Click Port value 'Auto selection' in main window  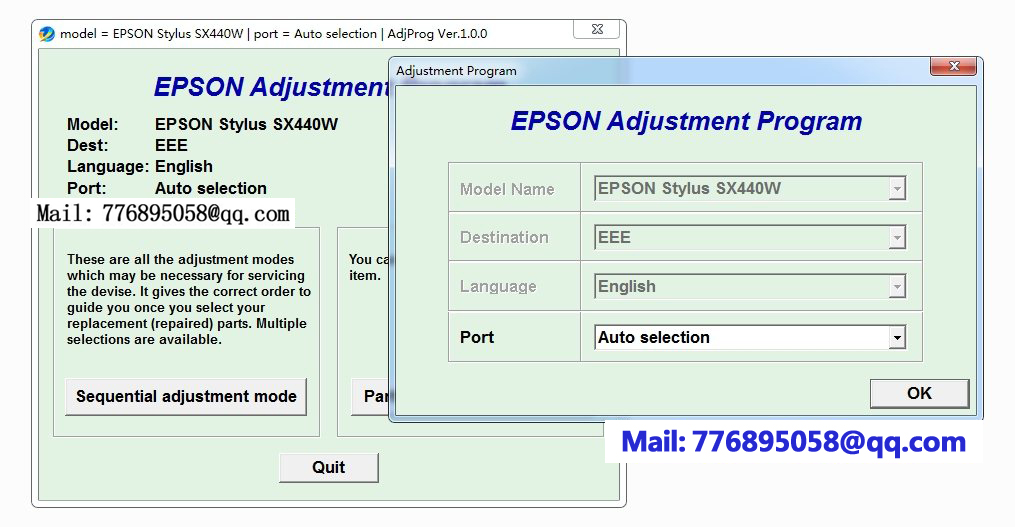click(211, 188)
